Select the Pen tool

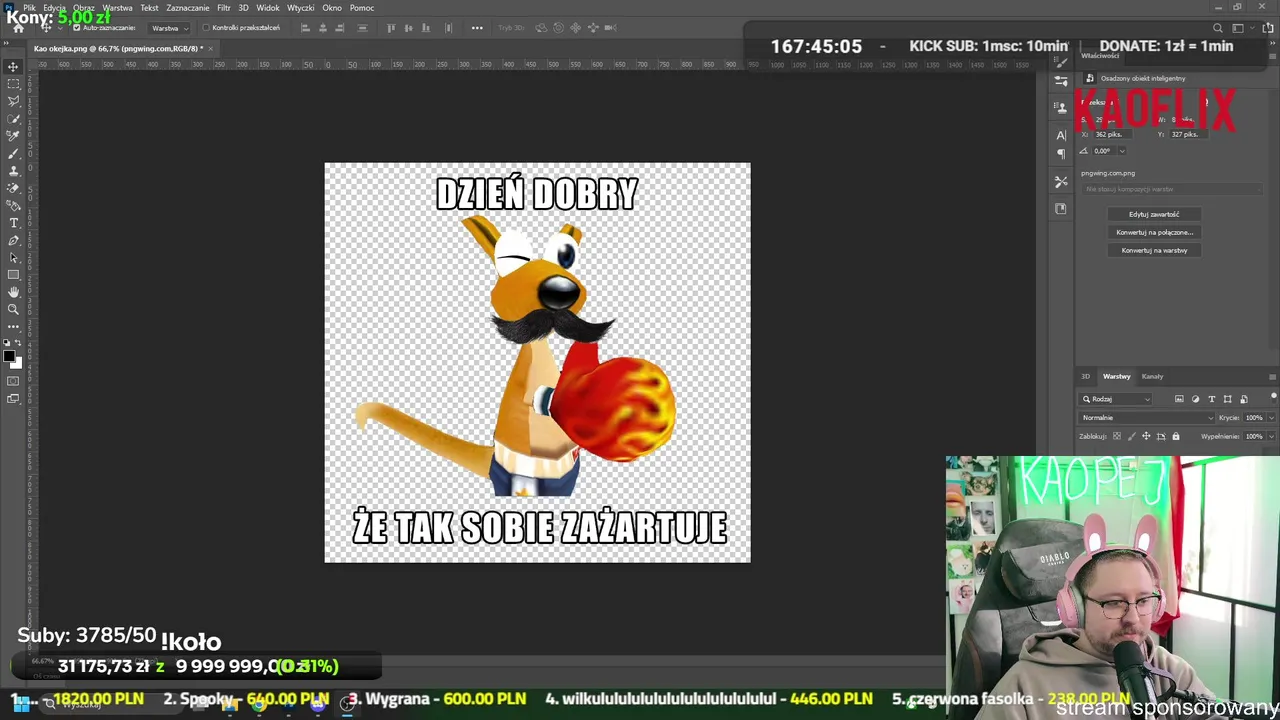point(13,240)
